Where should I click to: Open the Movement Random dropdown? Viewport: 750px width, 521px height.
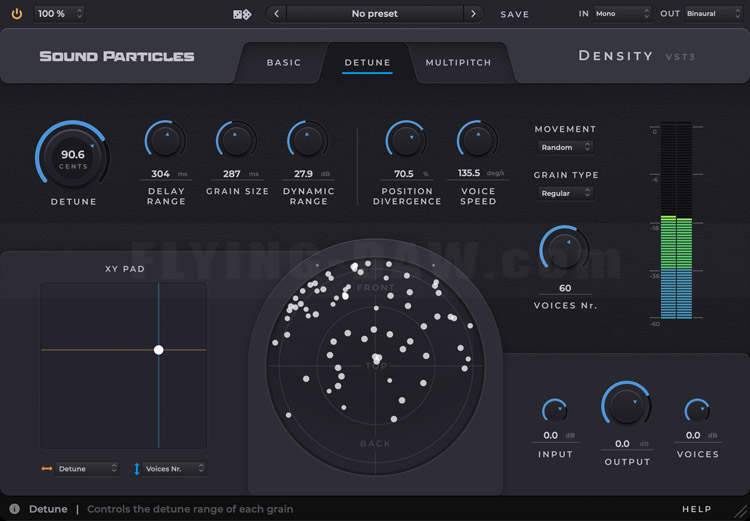click(x=565, y=147)
